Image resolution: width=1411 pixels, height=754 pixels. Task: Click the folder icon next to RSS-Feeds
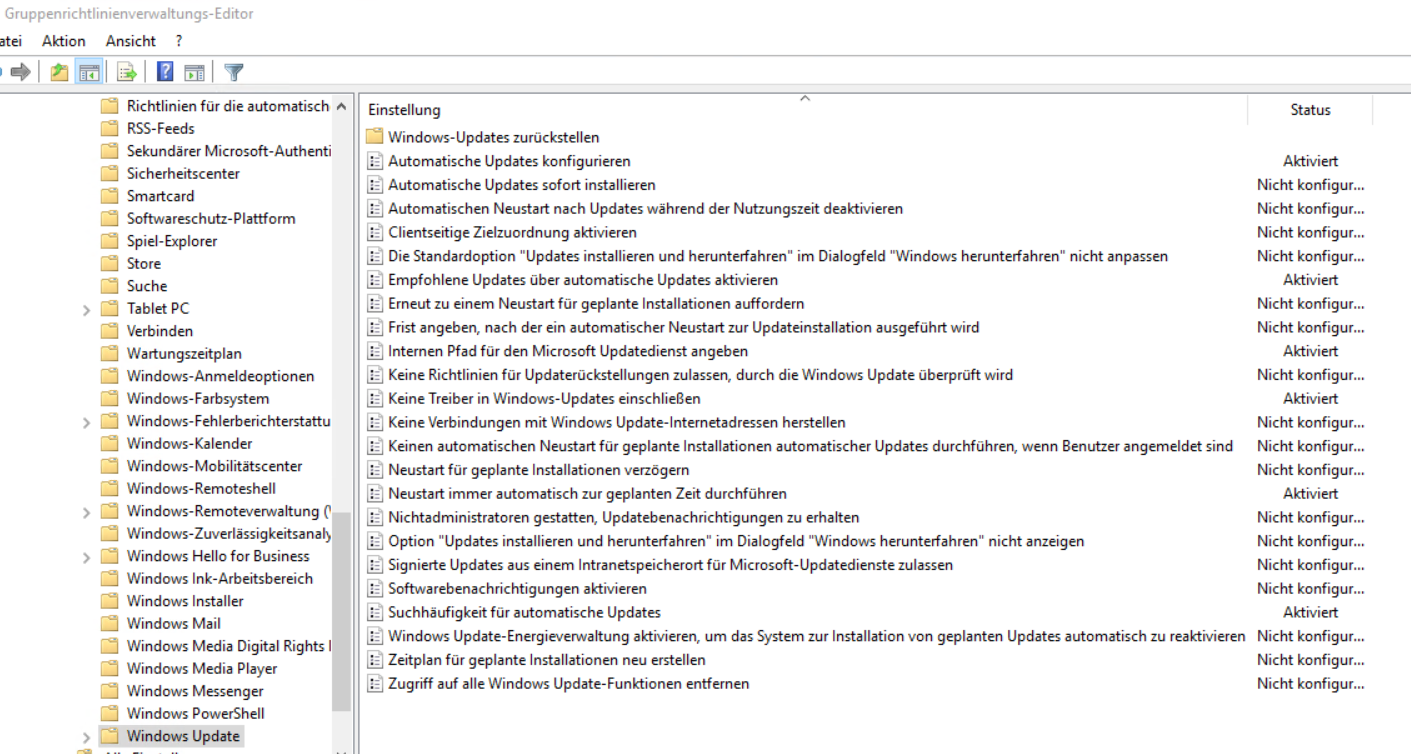110,128
